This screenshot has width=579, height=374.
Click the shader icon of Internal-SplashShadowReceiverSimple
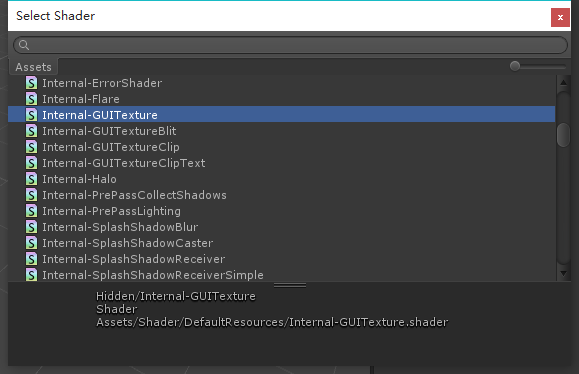[x=31, y=275]
